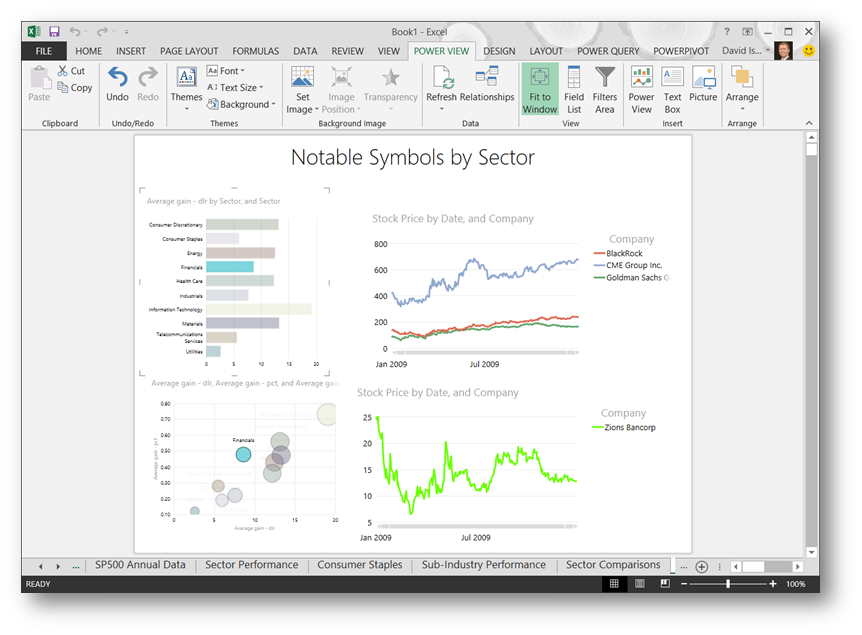Viewport: 862px width, 635px height.
Task: Open the Relationships icon
Action: pyautogui.click(x=487, y=76)
